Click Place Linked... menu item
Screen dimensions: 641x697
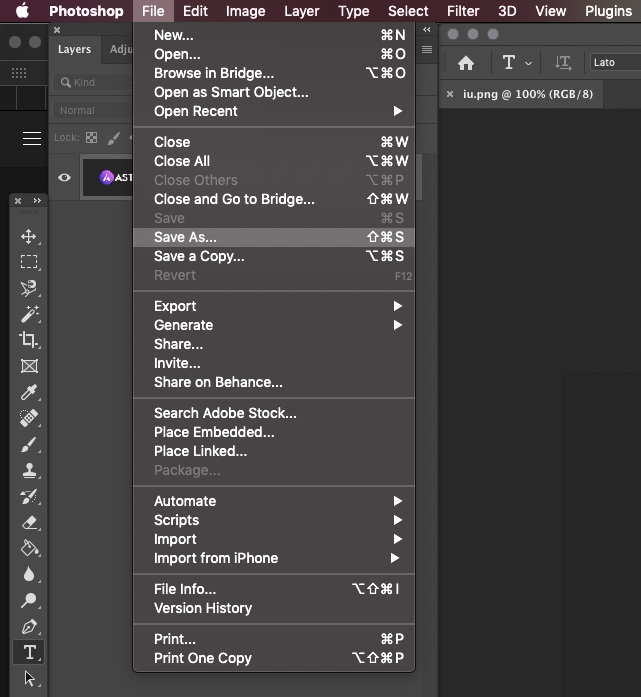tap(274, 451)
